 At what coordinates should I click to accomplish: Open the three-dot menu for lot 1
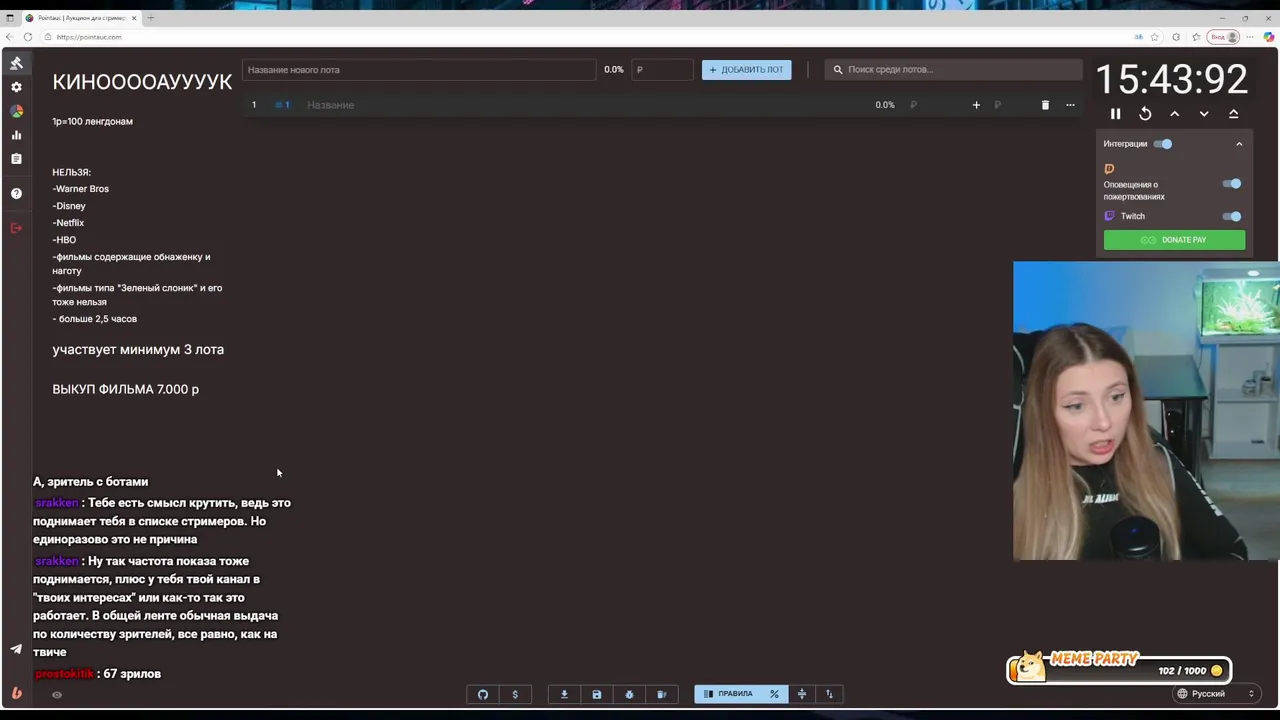pyautogui.click(x=1070, y=105)
